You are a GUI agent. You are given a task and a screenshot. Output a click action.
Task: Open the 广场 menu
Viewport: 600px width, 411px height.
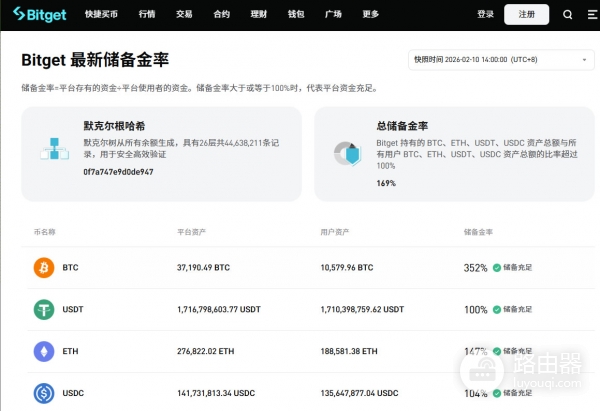[x=333, y=14]
